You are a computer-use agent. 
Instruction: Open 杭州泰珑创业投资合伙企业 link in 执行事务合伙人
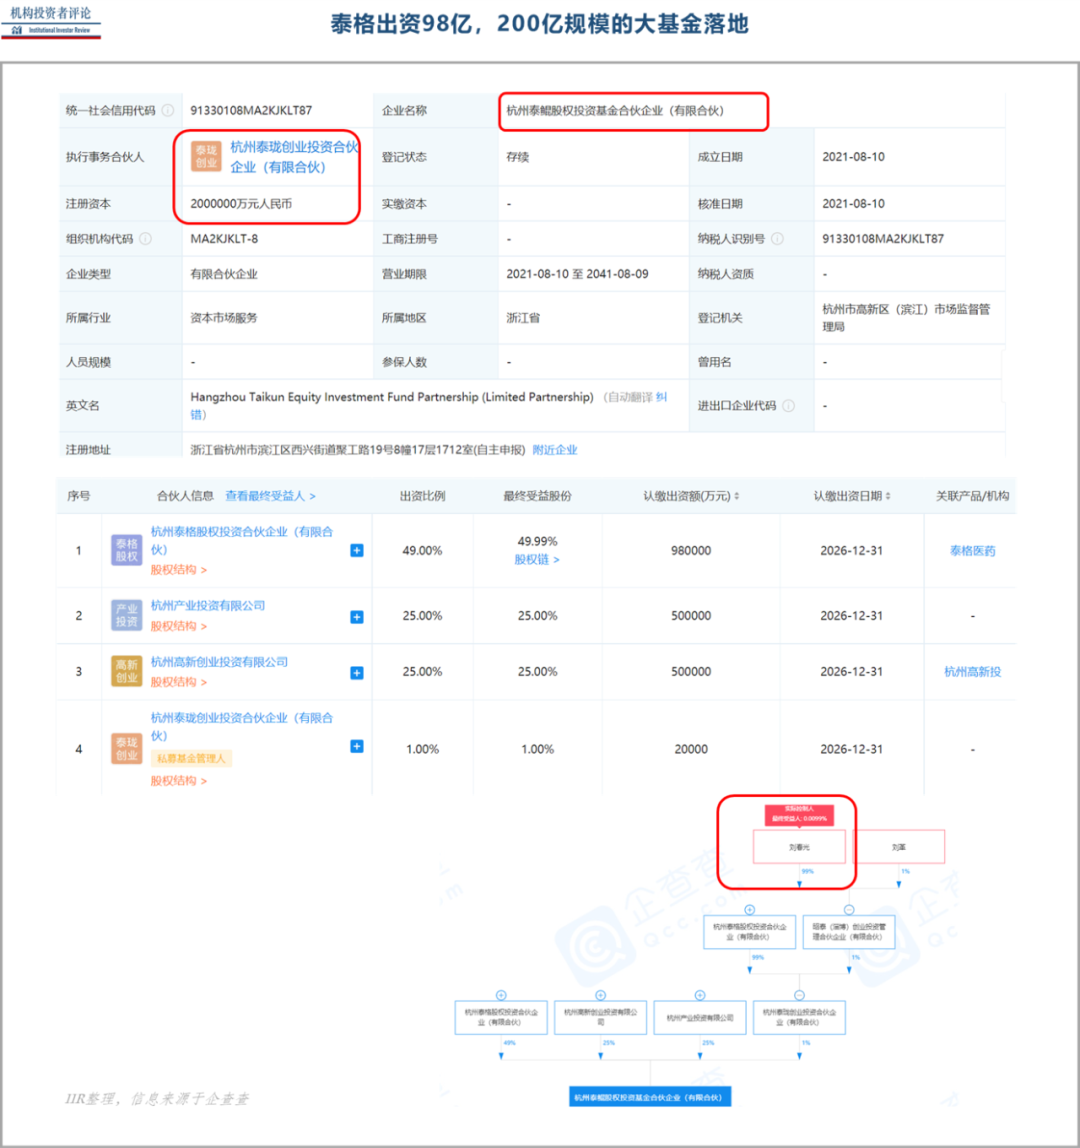tap(294, 157)
